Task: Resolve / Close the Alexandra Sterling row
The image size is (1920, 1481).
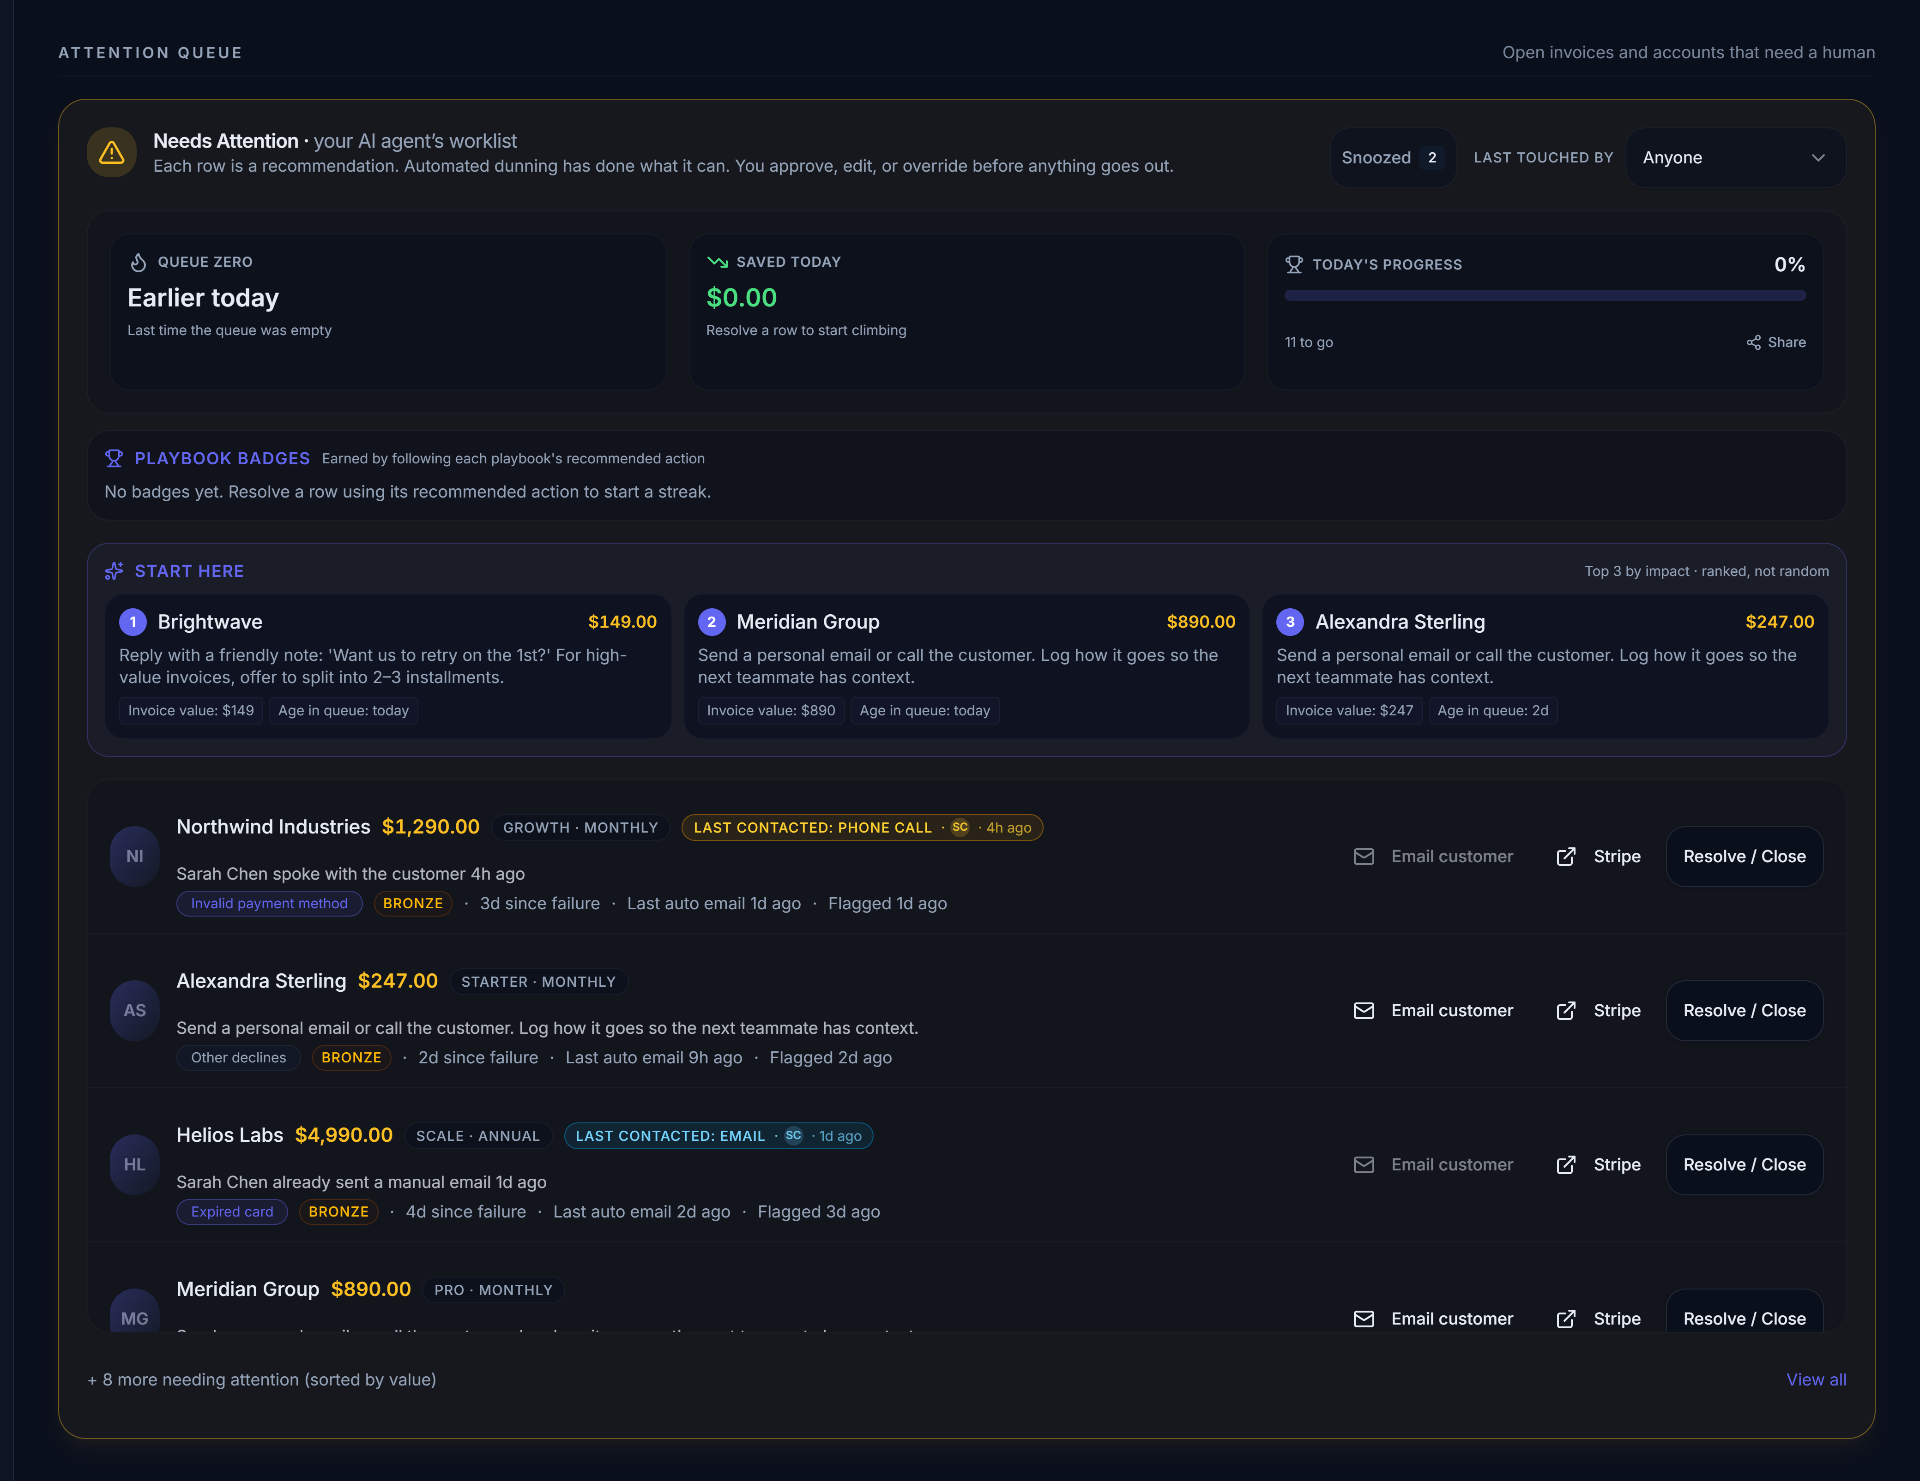Action: 1744,1010
